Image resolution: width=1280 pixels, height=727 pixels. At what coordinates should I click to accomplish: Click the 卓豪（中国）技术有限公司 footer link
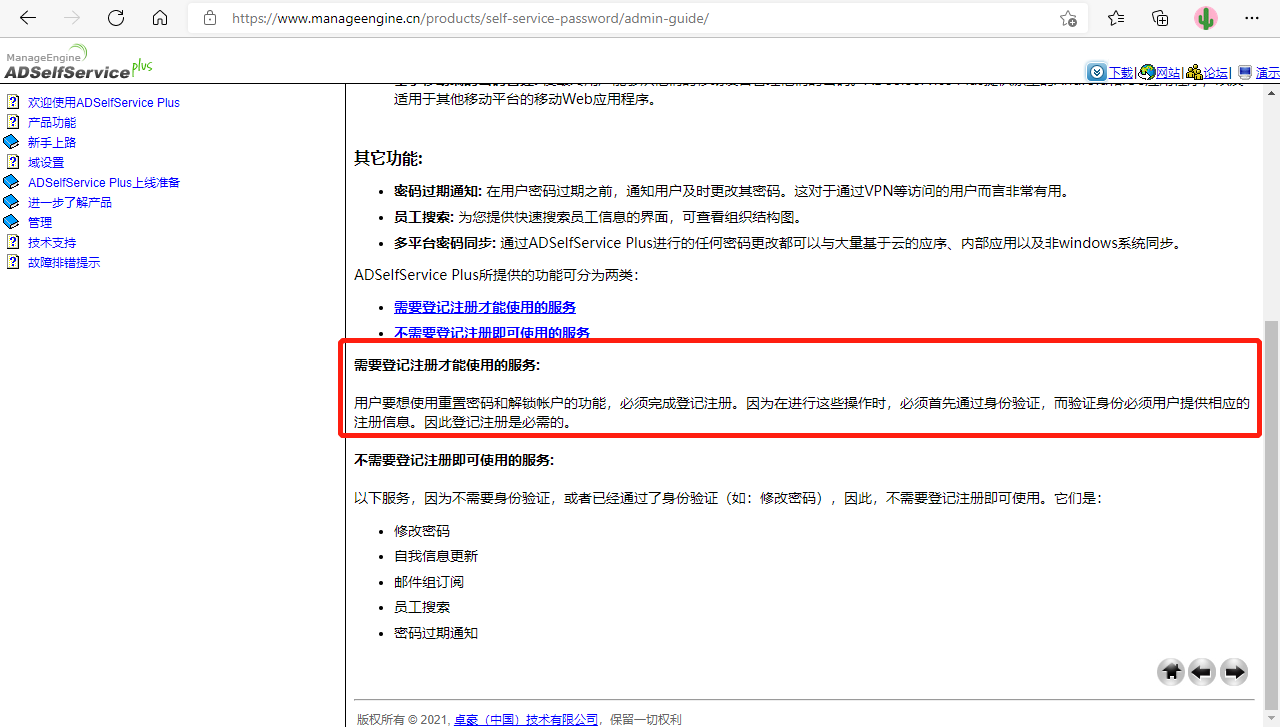526,719
